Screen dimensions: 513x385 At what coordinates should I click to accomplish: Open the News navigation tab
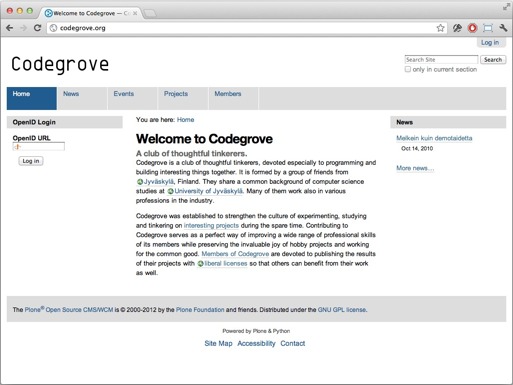coord(82,98)
